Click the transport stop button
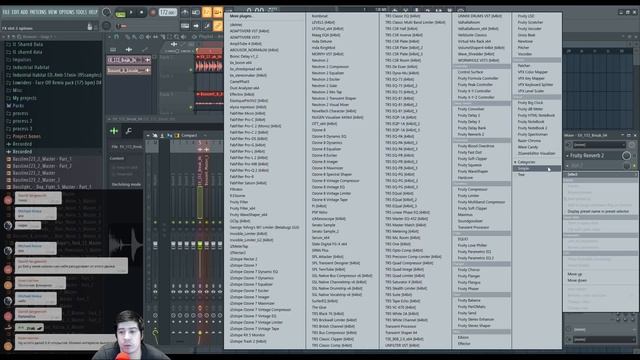This screenshot has width=640, height=360. [142, 13]
